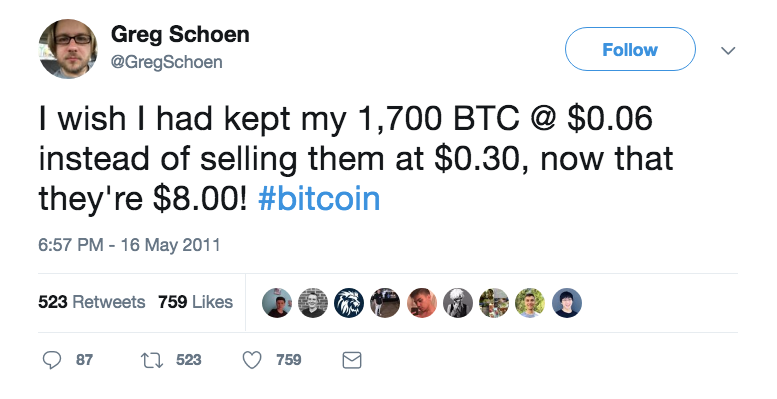Click the @GregSchoen handle
Viewport: 777px width, 399px height.
point(166,62)
